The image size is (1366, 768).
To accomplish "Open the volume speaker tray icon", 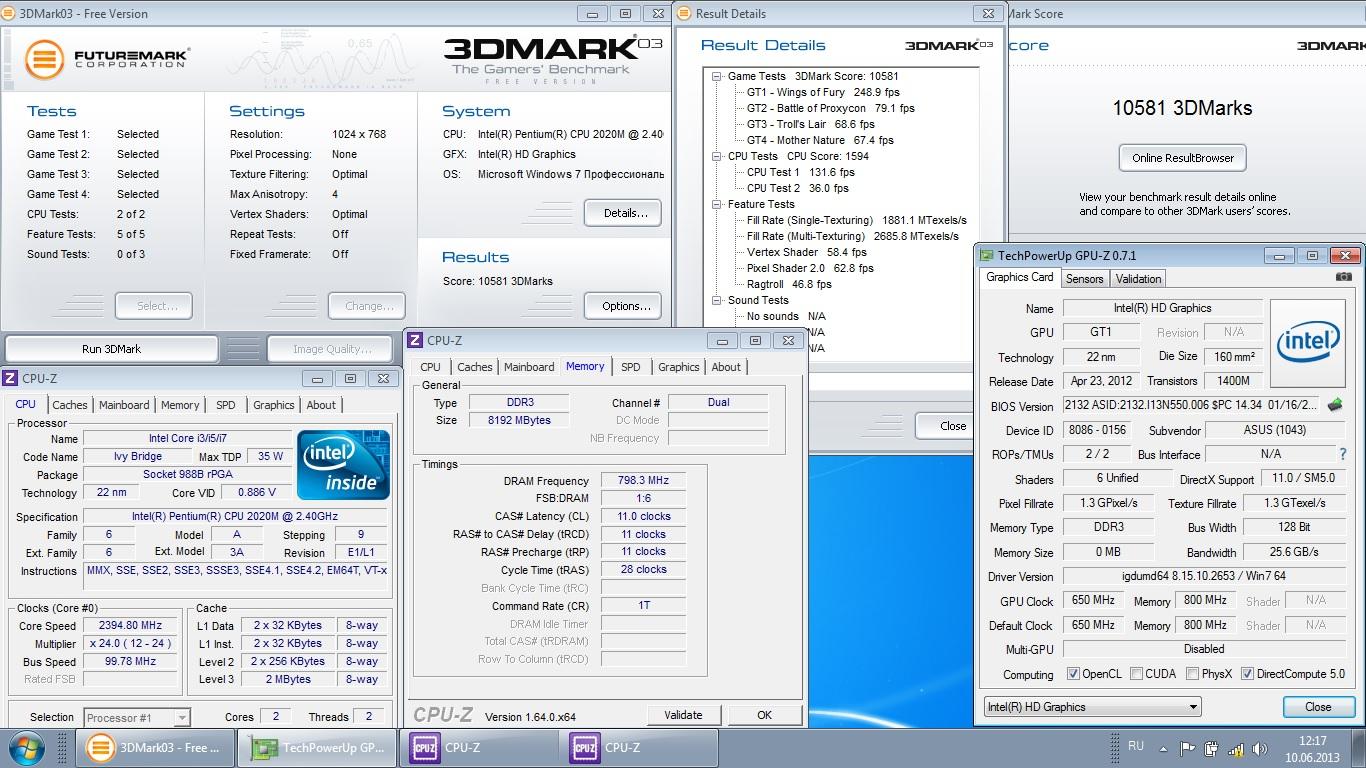I will (1260, 748).
